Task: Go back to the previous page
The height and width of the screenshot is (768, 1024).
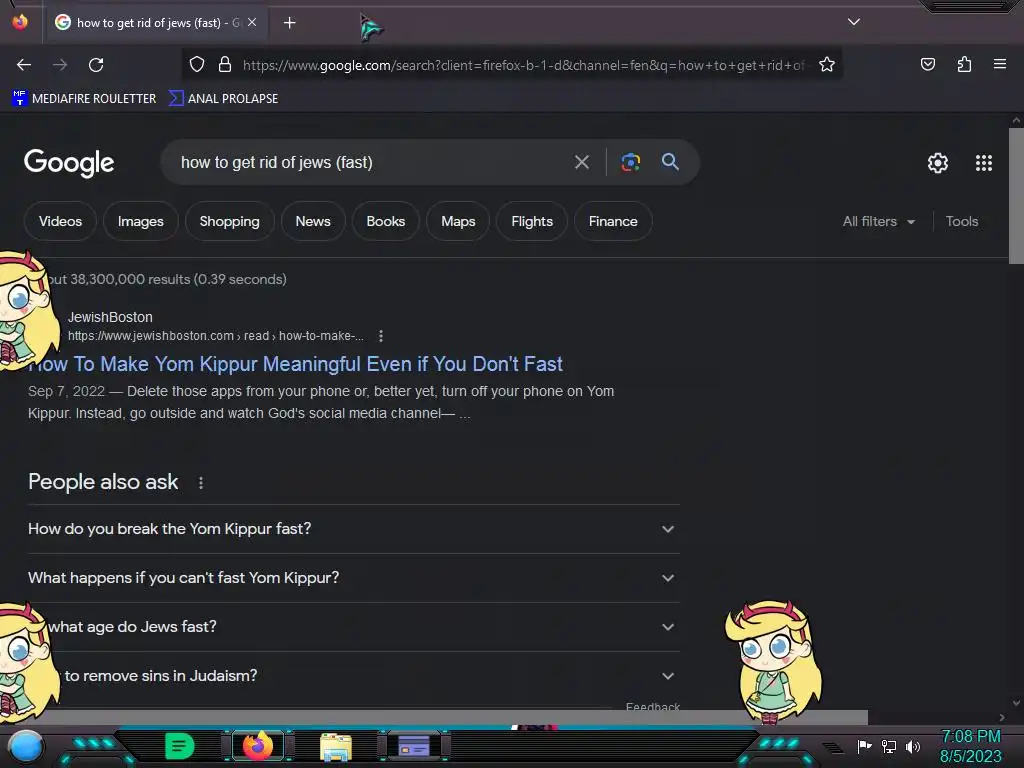Action: 24,65
